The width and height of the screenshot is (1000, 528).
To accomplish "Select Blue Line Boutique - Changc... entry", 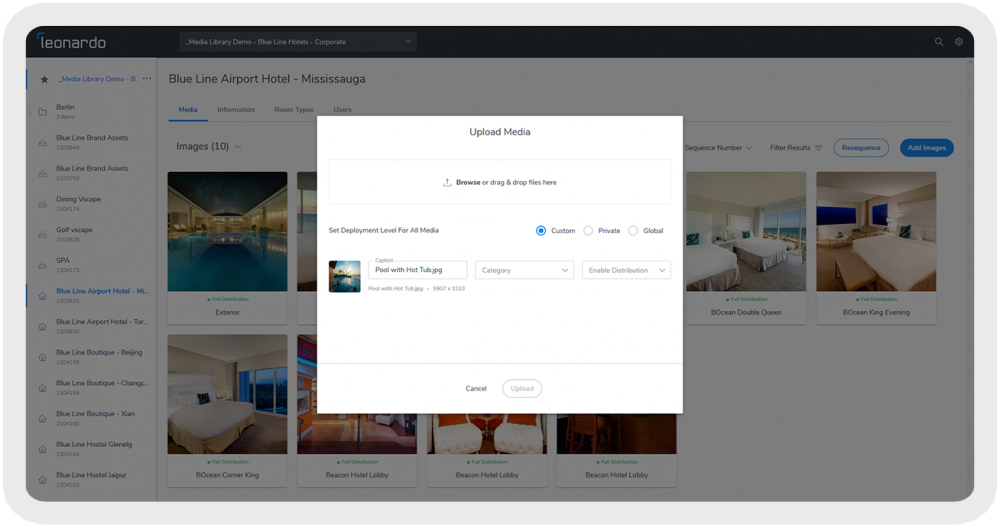I will click(x=102, y=387).
